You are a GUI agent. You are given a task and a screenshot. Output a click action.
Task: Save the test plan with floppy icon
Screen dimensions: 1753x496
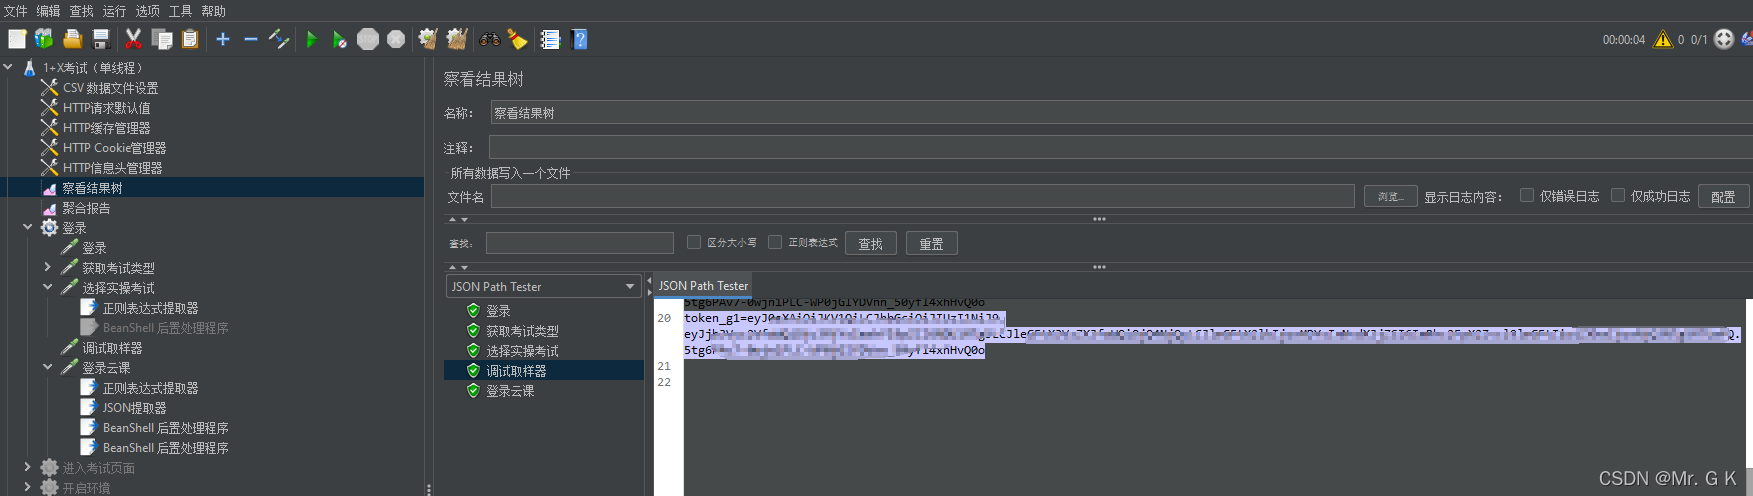tap(100, 39)
